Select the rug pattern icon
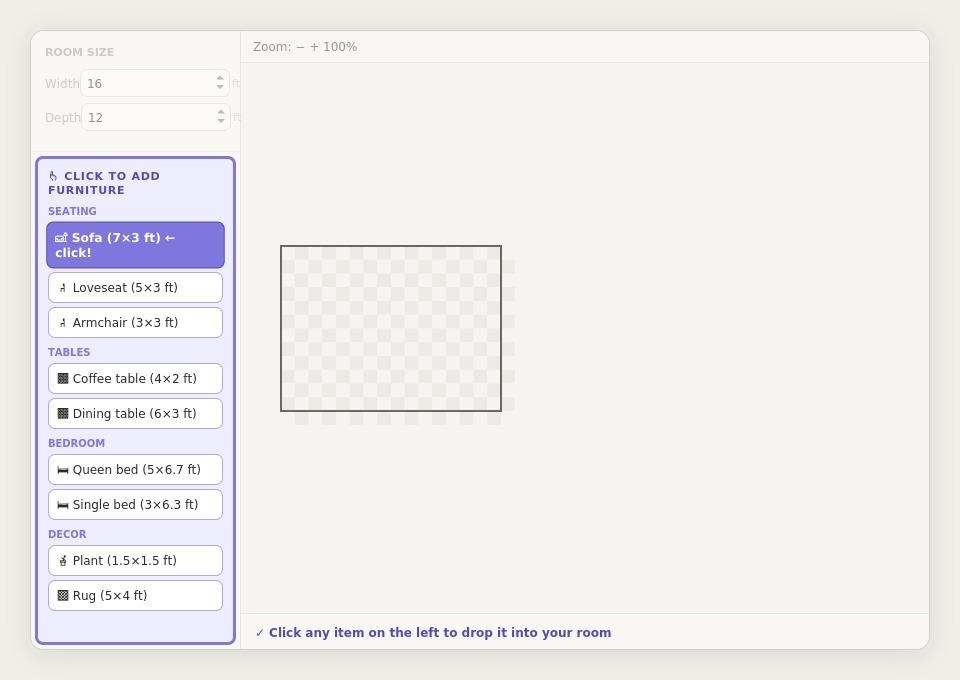 [x=63, y=595]
